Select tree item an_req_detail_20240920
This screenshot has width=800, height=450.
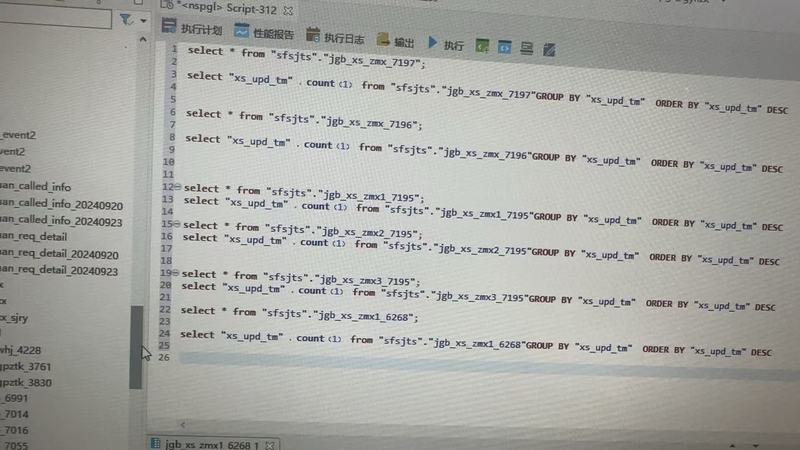(x=59, y=254)
